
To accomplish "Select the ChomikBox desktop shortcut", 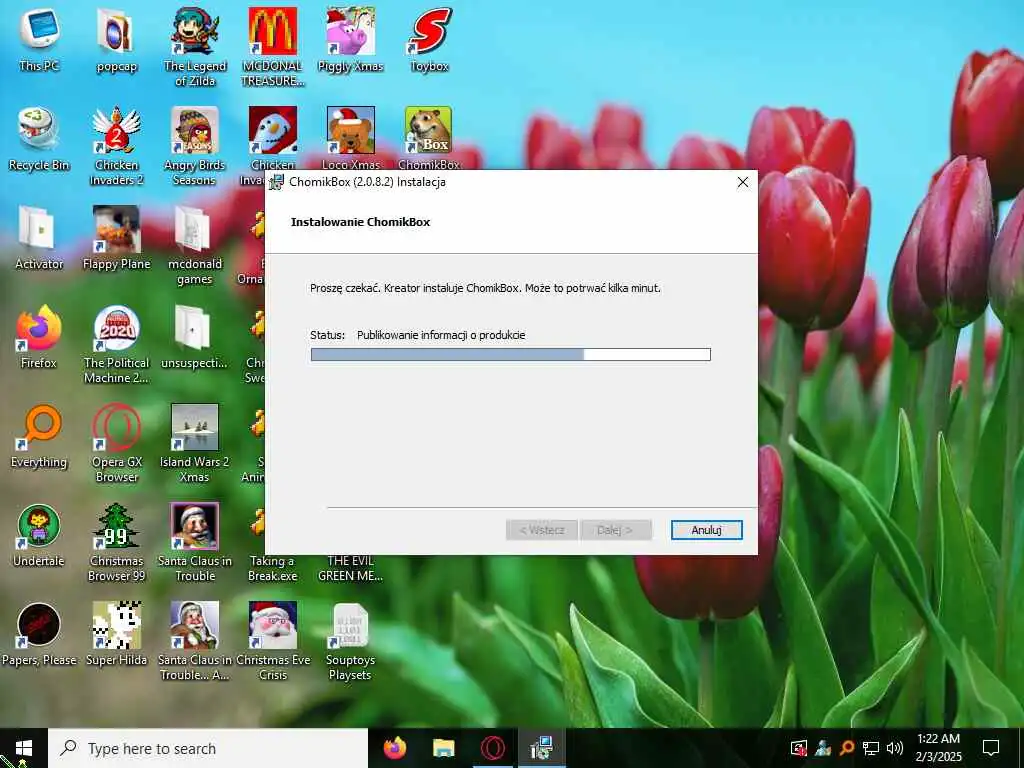I will tap(429, 138).
